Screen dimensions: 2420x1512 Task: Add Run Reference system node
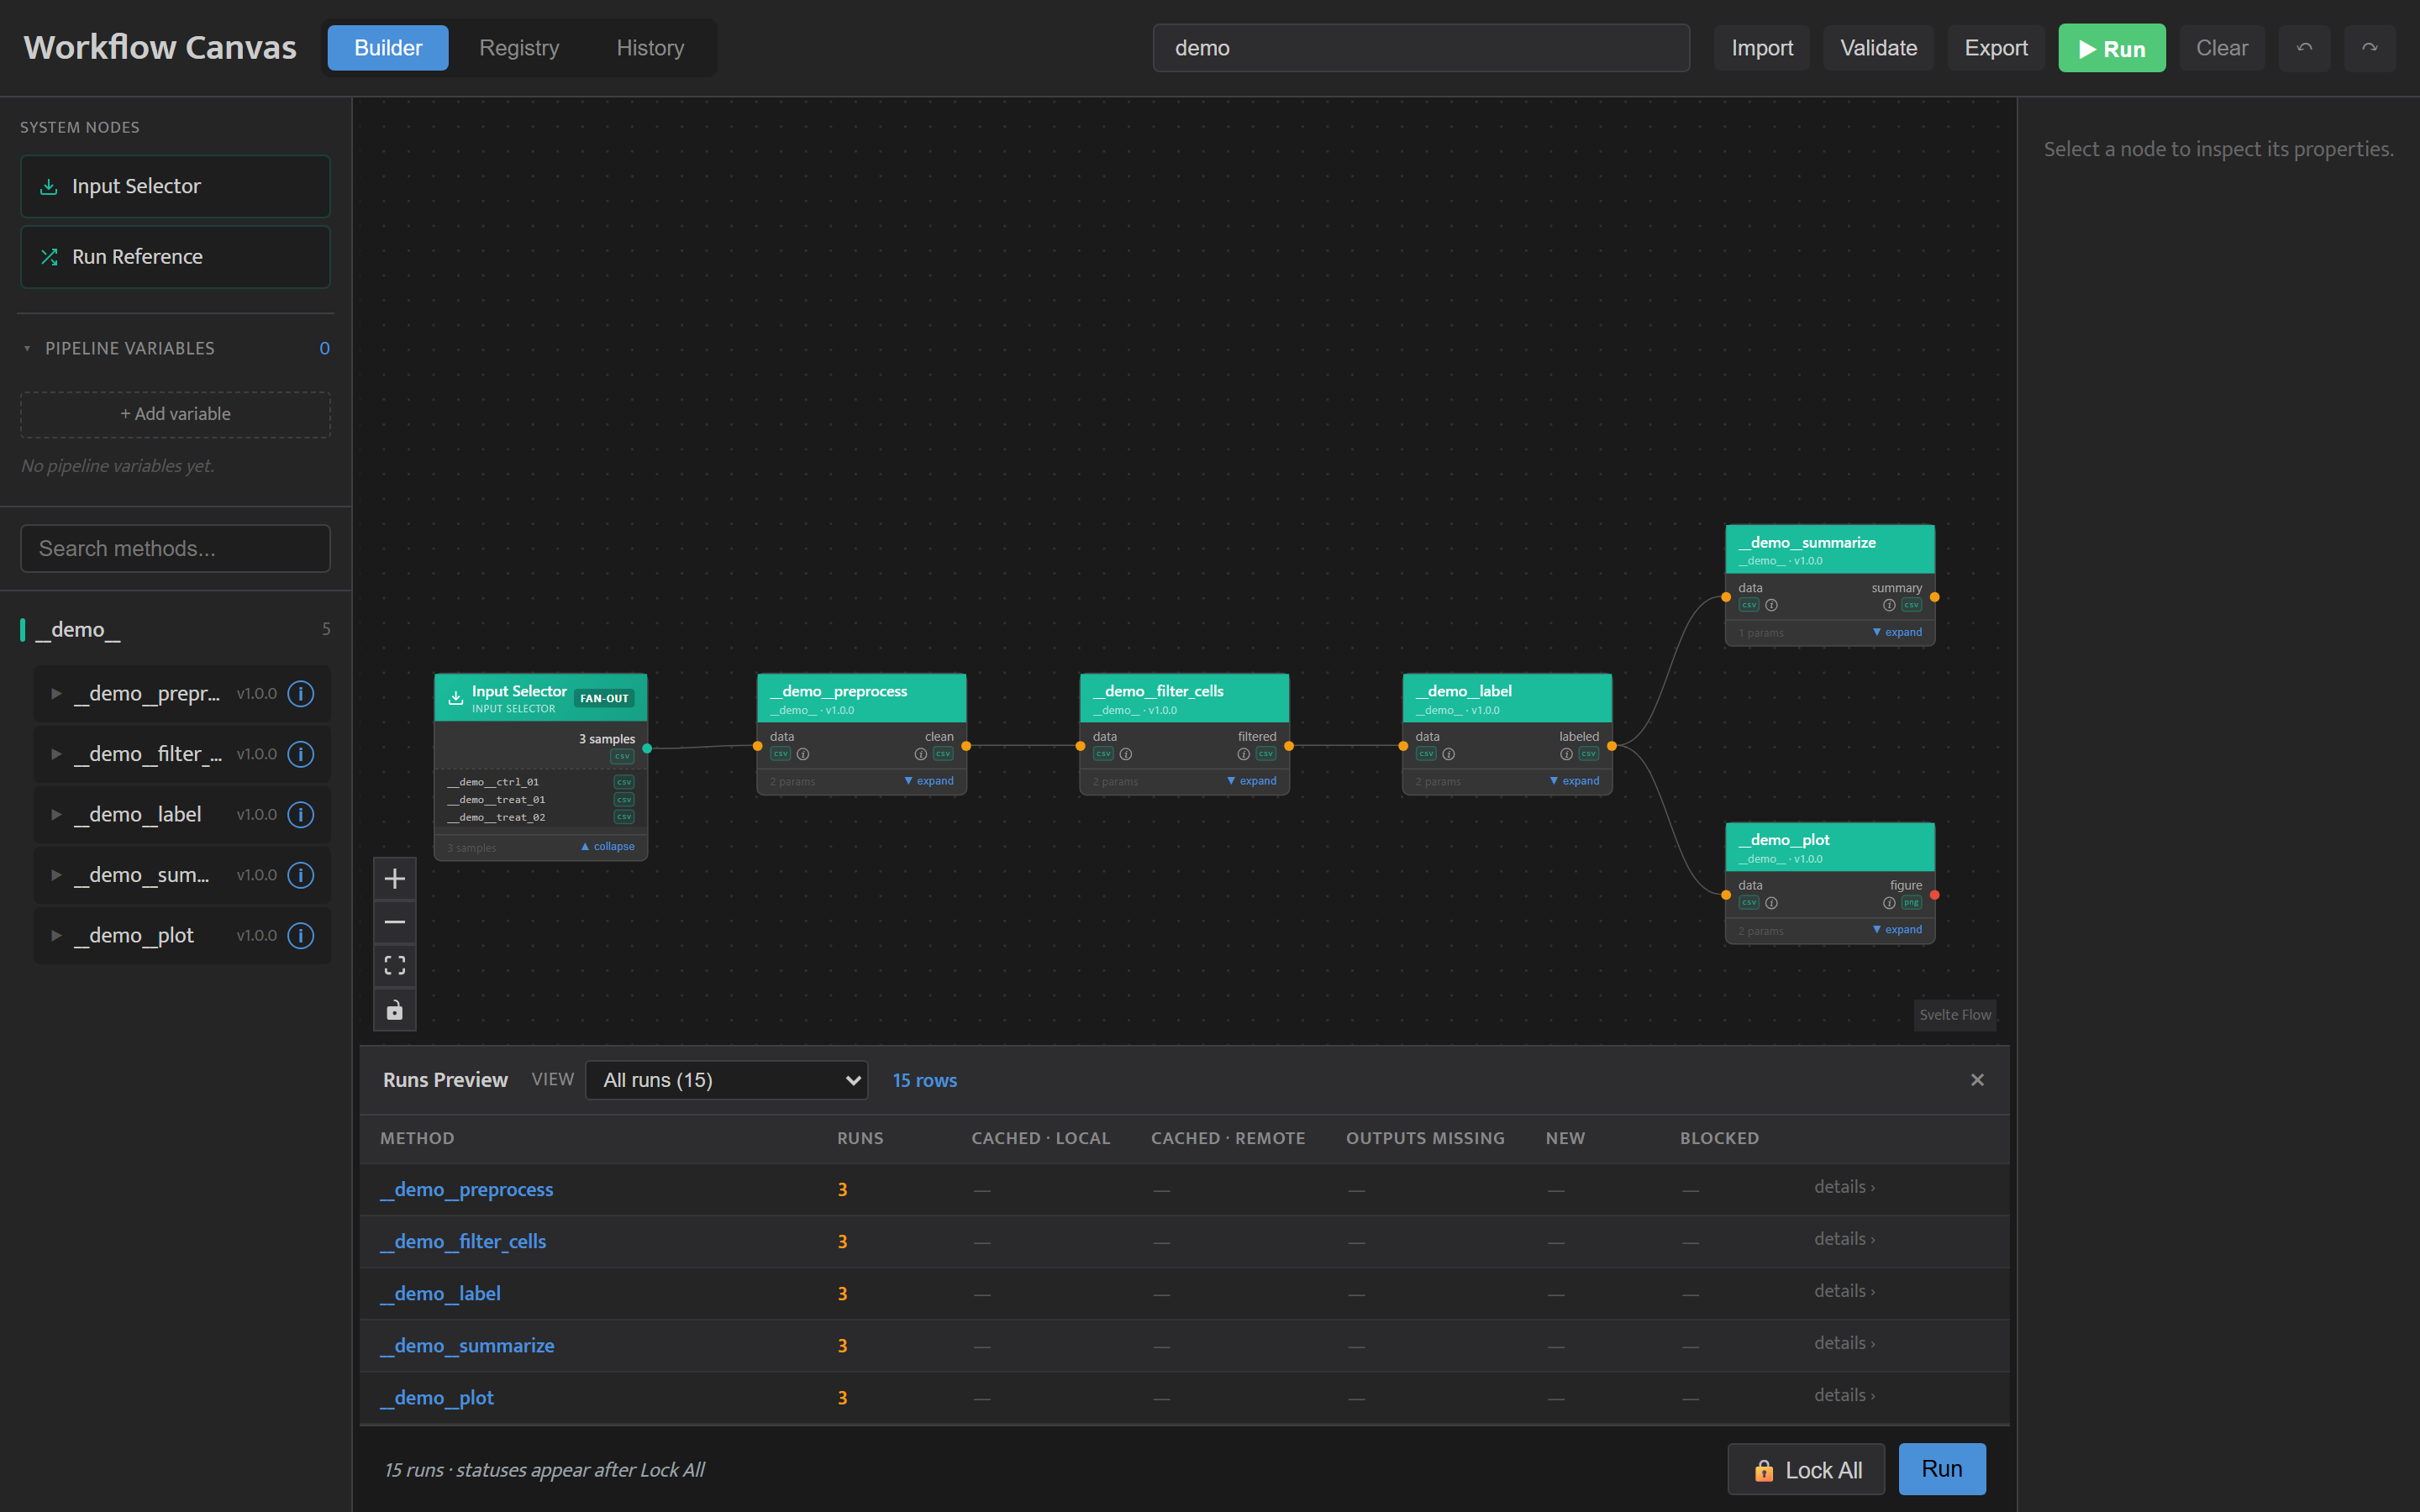pos(175,257)
